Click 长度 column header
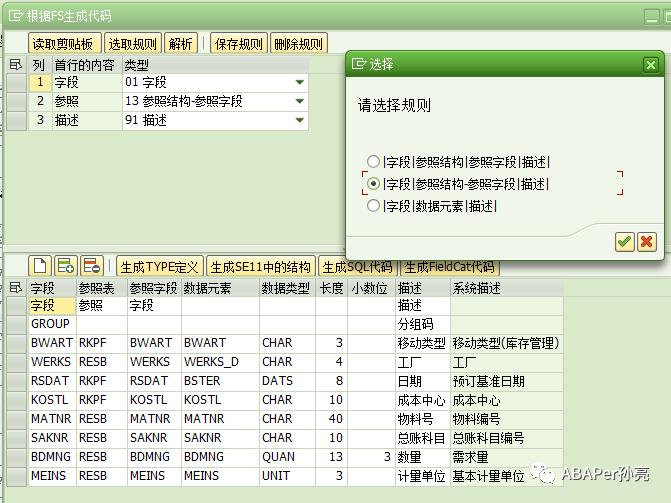 pyautogui.click(x=332, y=288)
